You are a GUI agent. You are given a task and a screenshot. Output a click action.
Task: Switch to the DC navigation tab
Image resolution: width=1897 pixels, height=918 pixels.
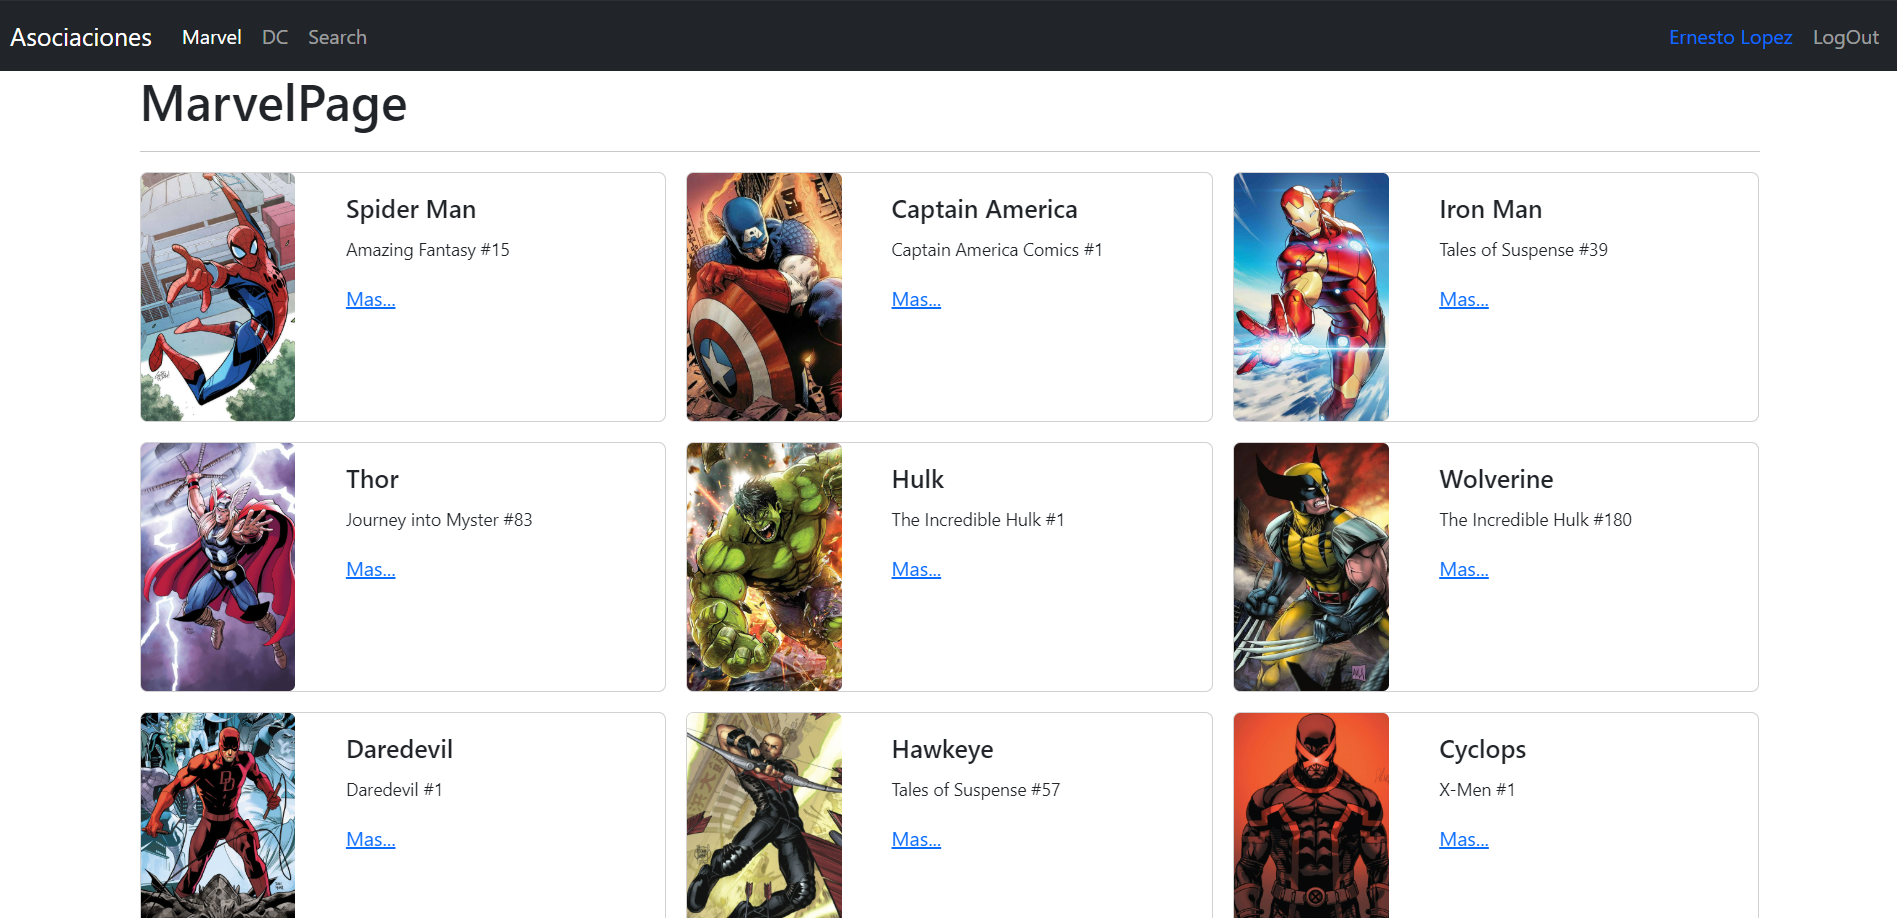[x=275, y=37]
